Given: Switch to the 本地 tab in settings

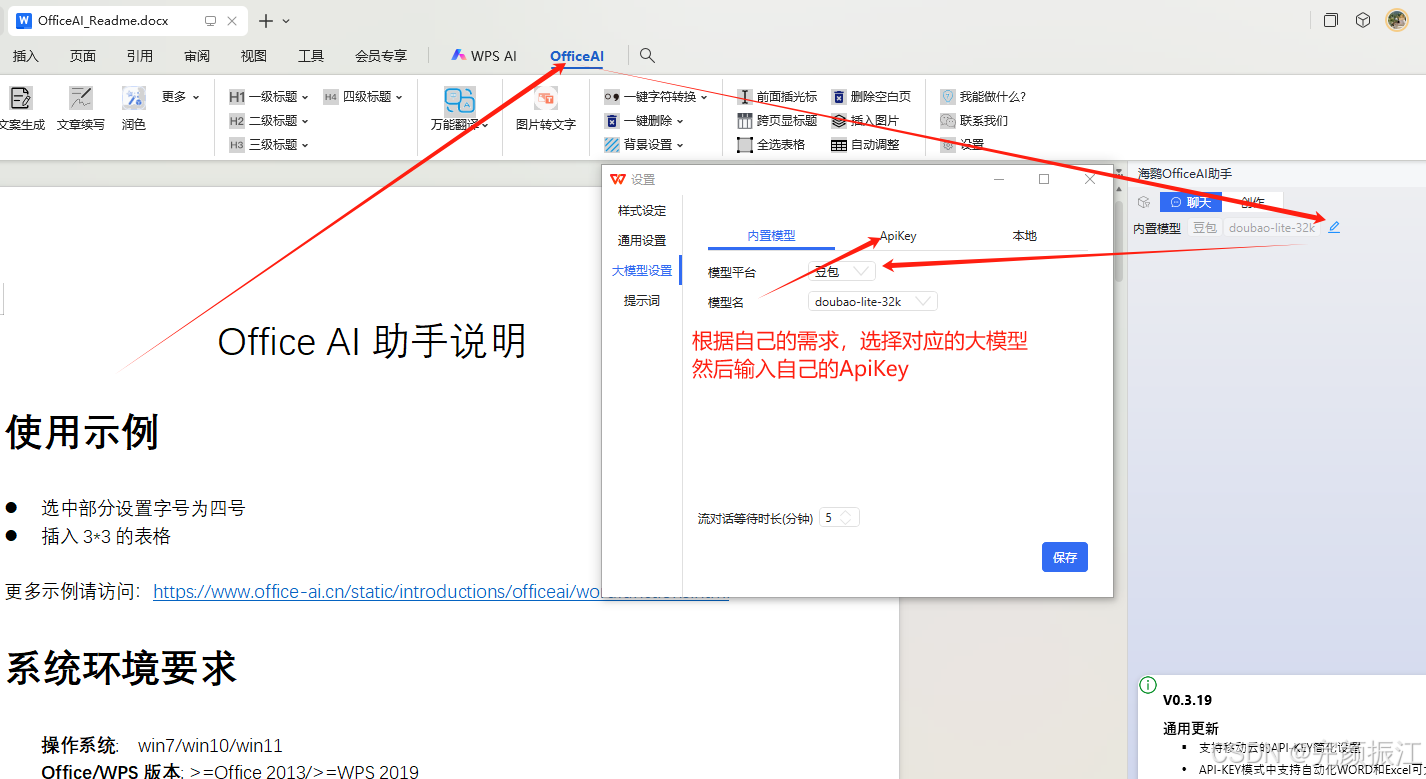Looking at the screenshot, I should coord(1025,236).
